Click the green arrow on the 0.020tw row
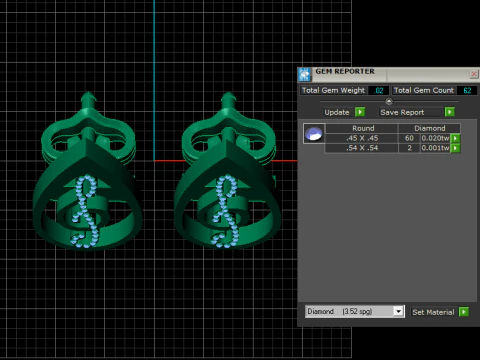480x360 pixels. pos(455,138)
